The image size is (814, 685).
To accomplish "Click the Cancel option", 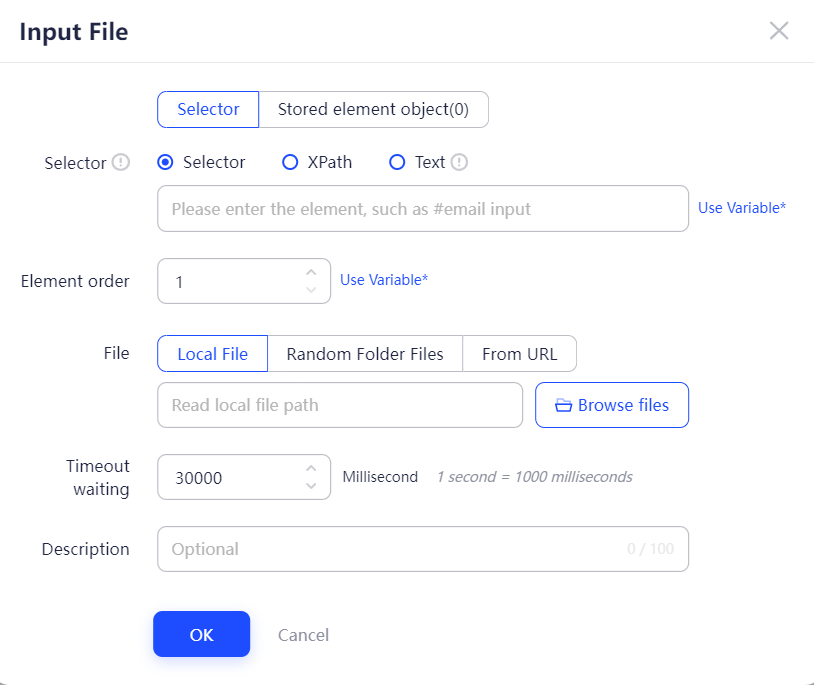I will (x=303, y=634).
